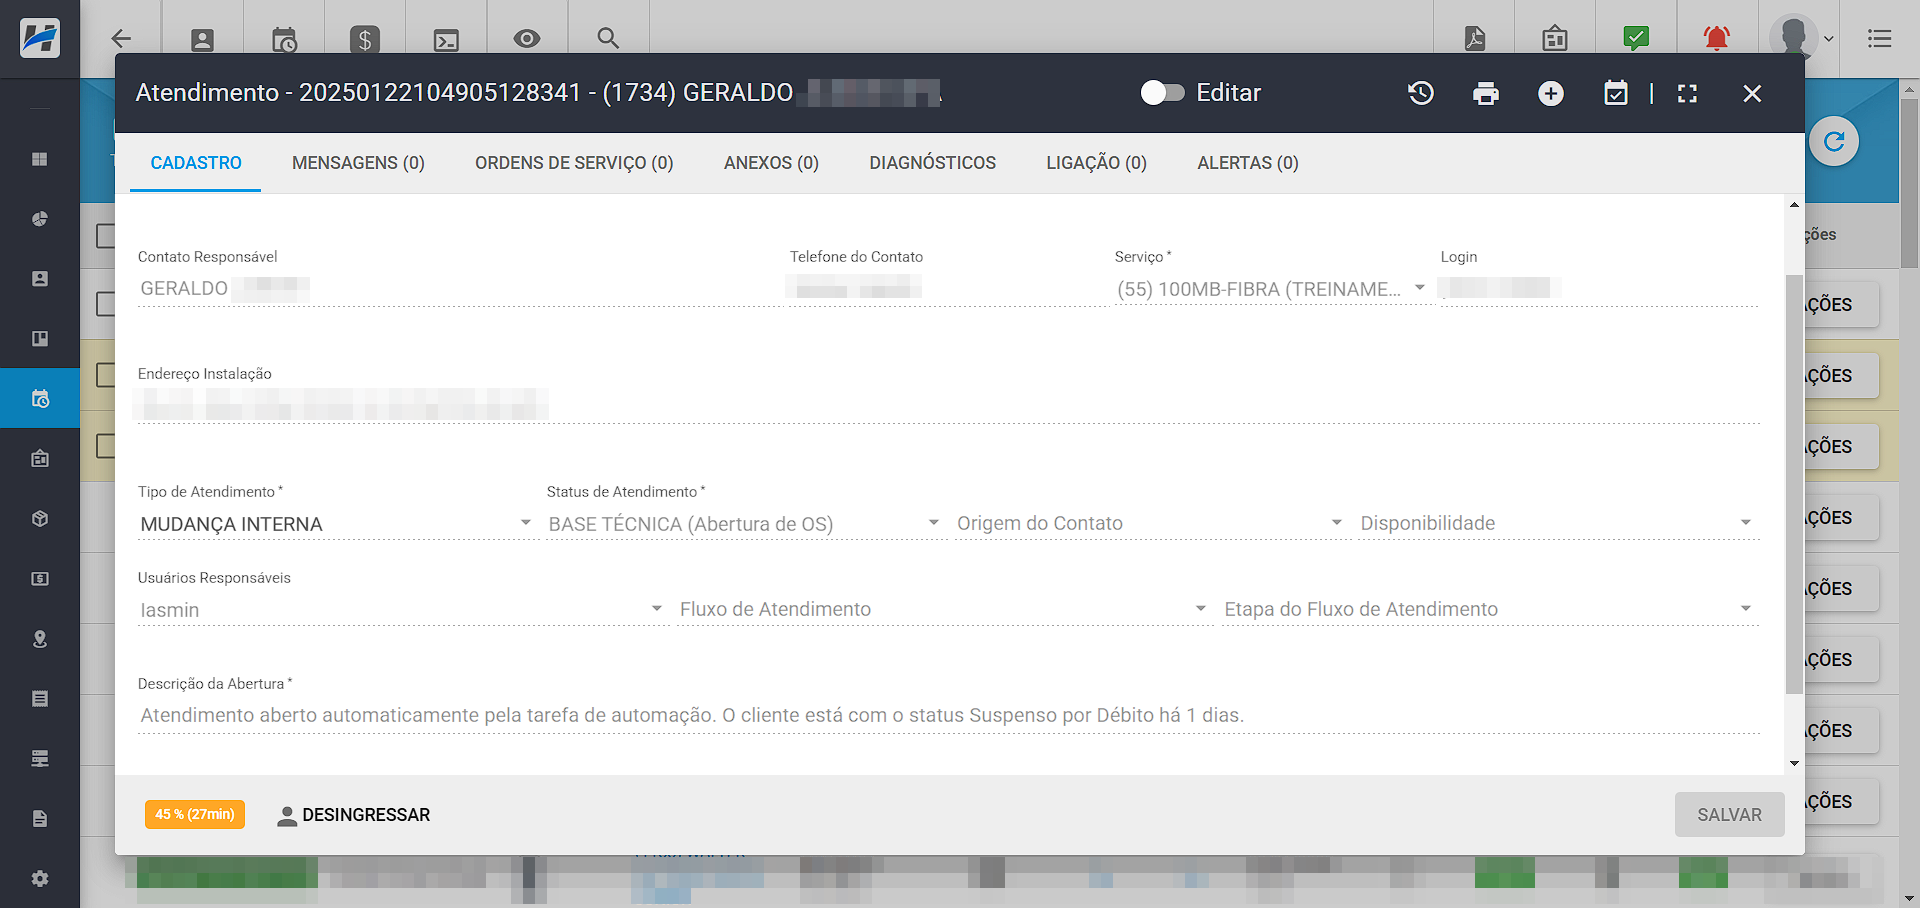Open the red alarm bell notifications
The image size is (1920, 908).
click(1717, 38)
